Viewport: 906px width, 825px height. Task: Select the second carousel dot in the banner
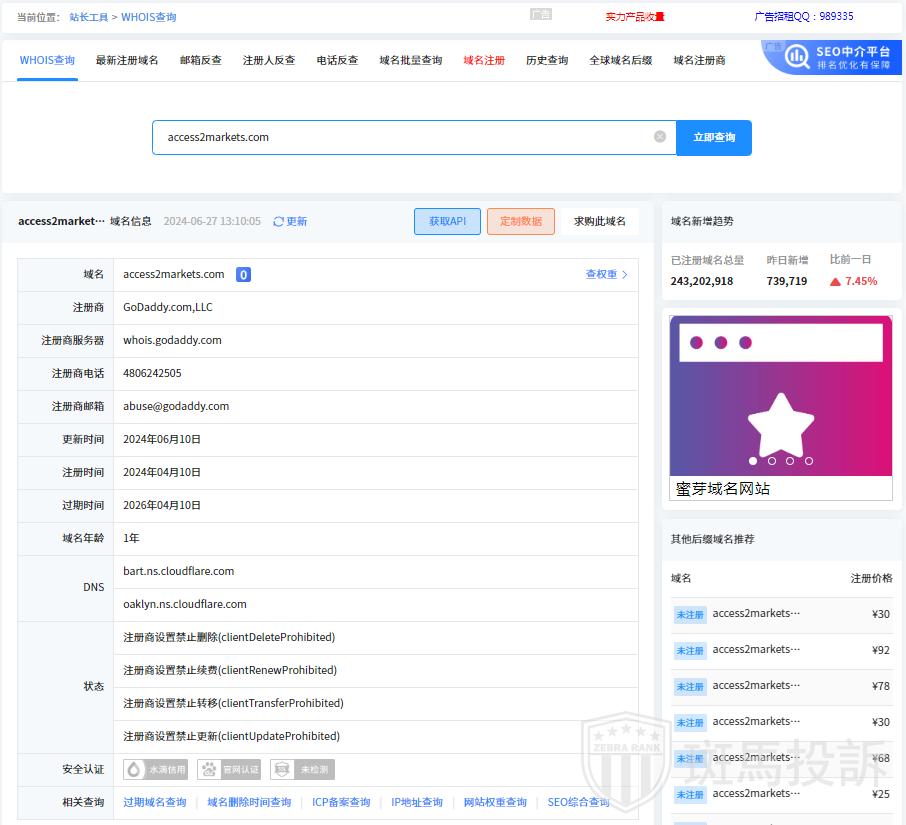(772, 461)
